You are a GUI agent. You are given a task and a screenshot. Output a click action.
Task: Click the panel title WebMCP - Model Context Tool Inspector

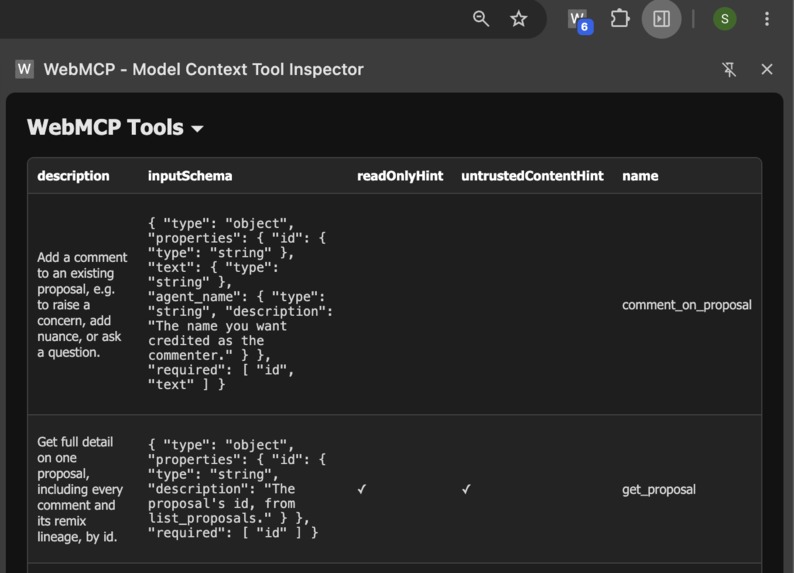coord(204,69)
